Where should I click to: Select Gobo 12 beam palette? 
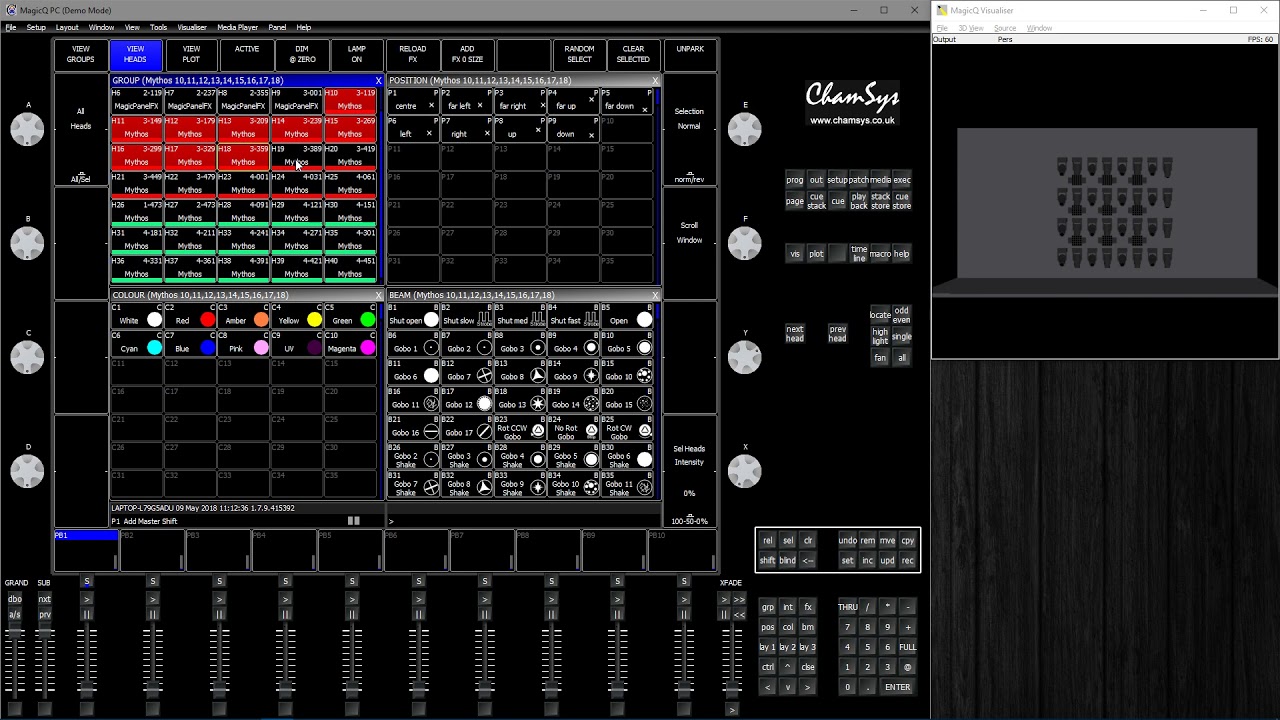tap(466, 400)
